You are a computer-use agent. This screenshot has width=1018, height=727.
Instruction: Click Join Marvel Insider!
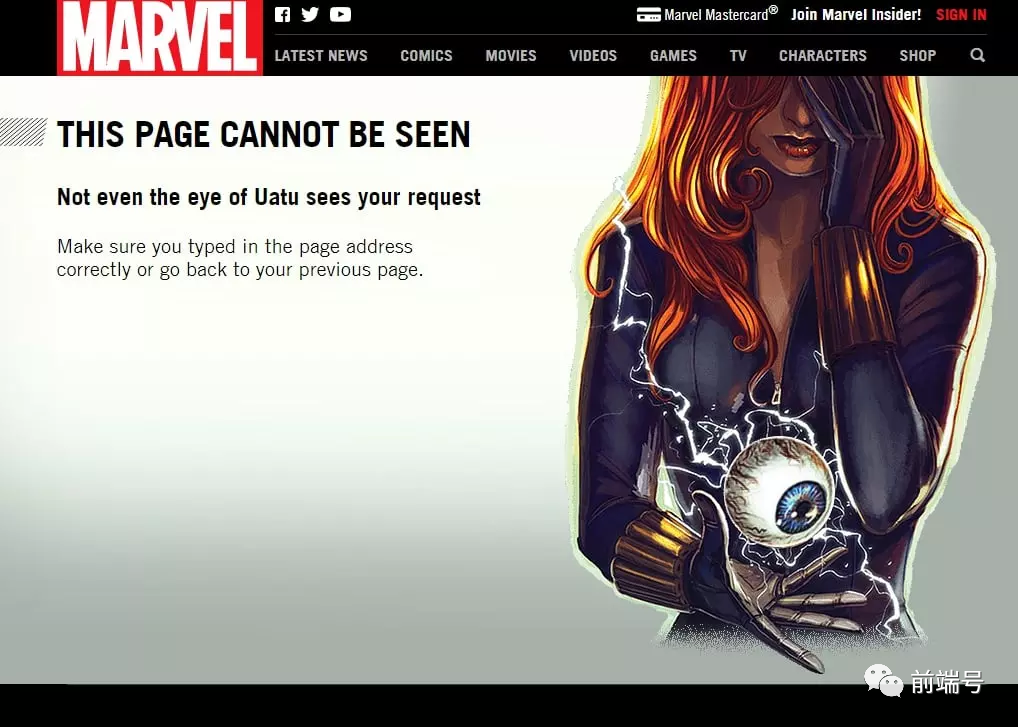[x=856, y=14]
